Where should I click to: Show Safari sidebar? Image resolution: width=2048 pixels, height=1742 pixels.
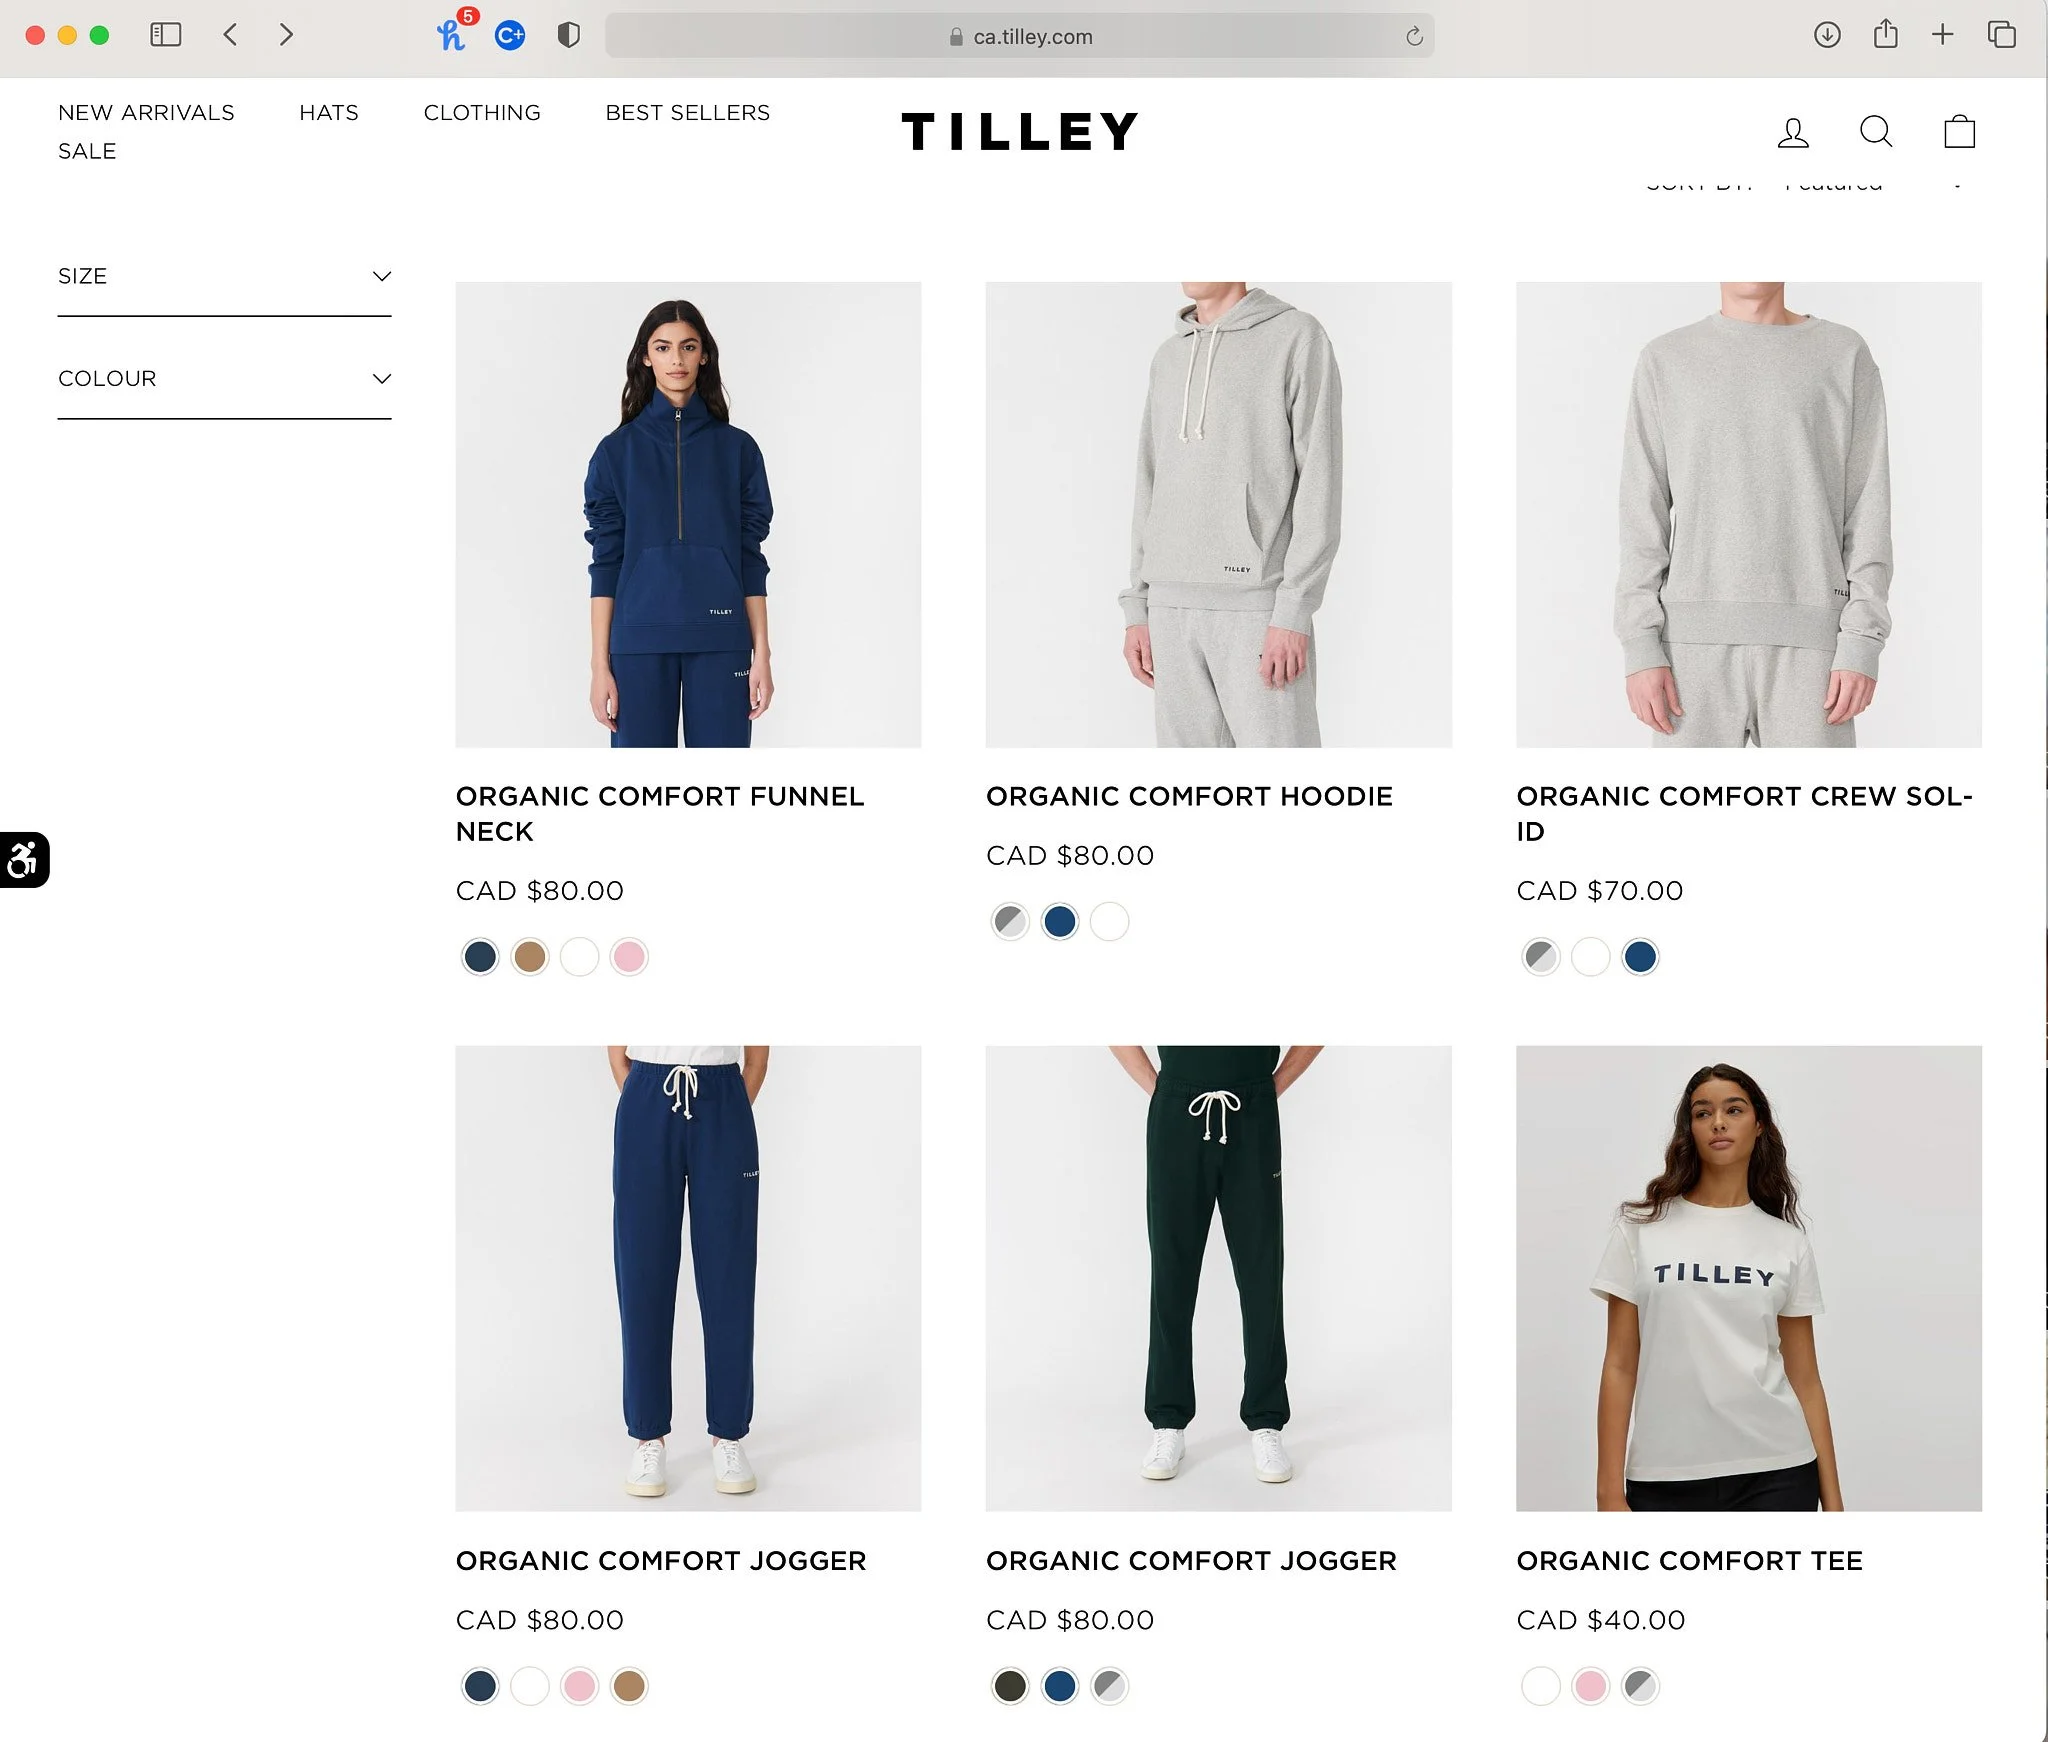tap(165, 35)
